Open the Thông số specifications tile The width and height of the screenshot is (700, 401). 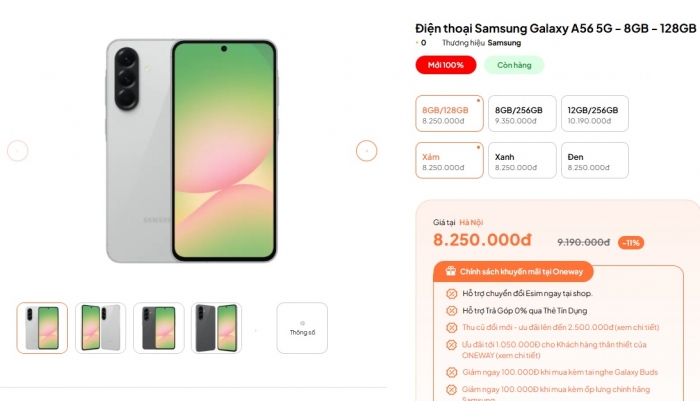(302, 328)
